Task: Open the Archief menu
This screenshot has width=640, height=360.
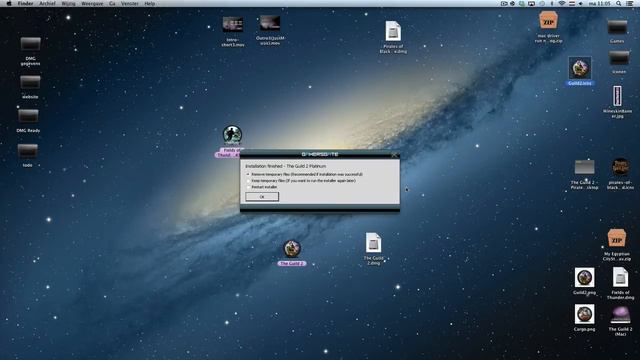Action: click(x=47, y=3)
